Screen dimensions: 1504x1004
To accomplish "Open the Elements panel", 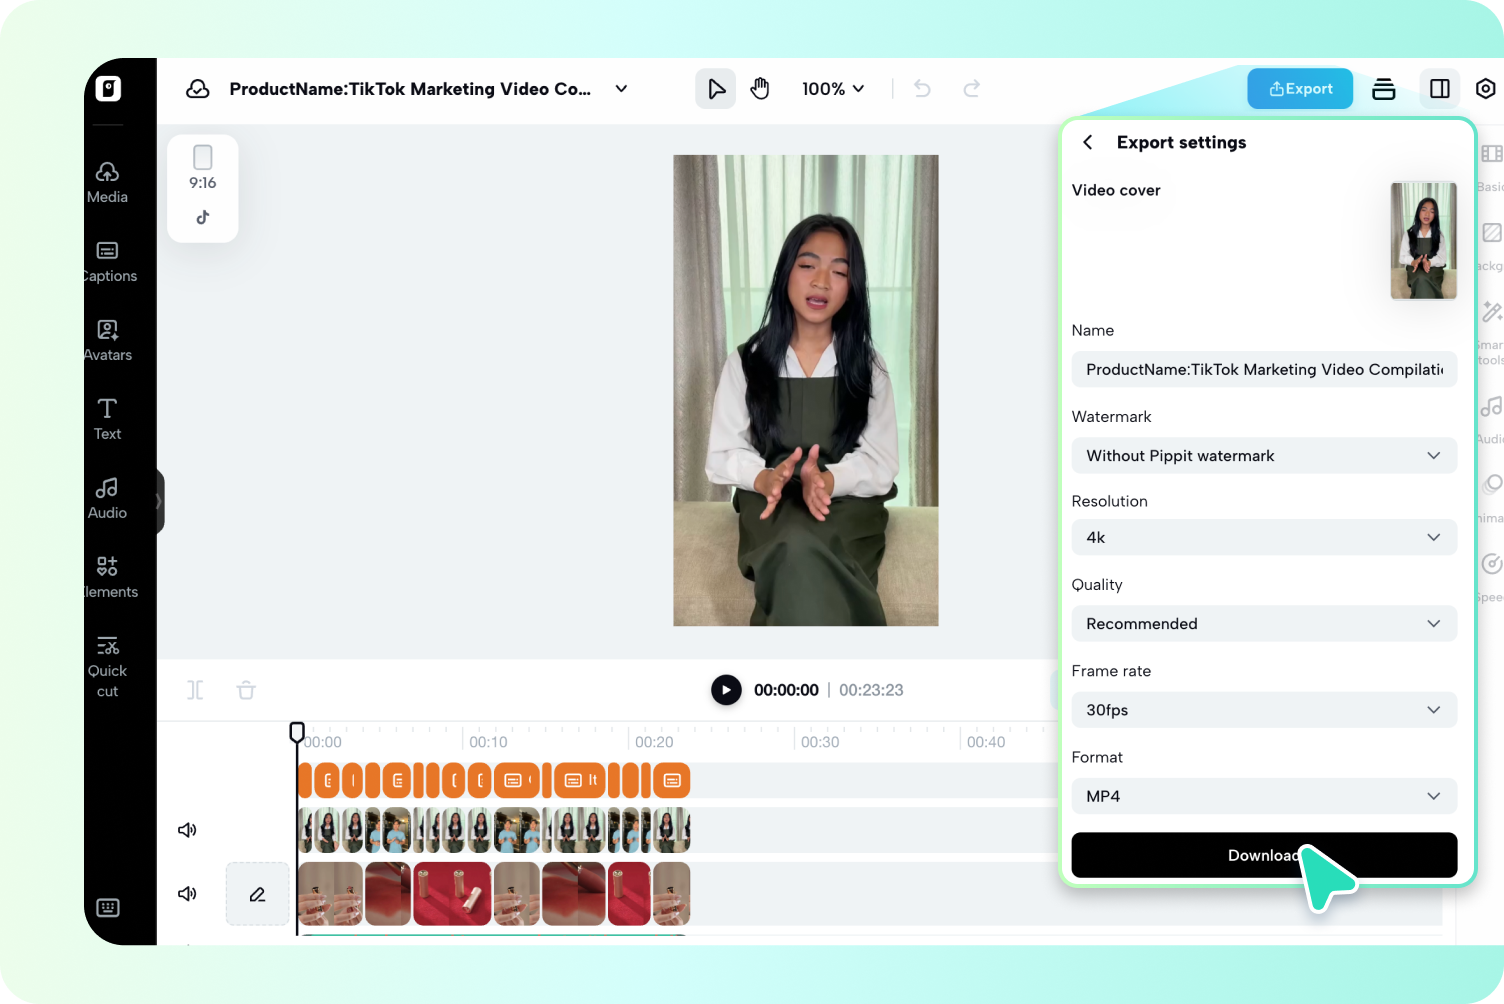I will (107, 576).
